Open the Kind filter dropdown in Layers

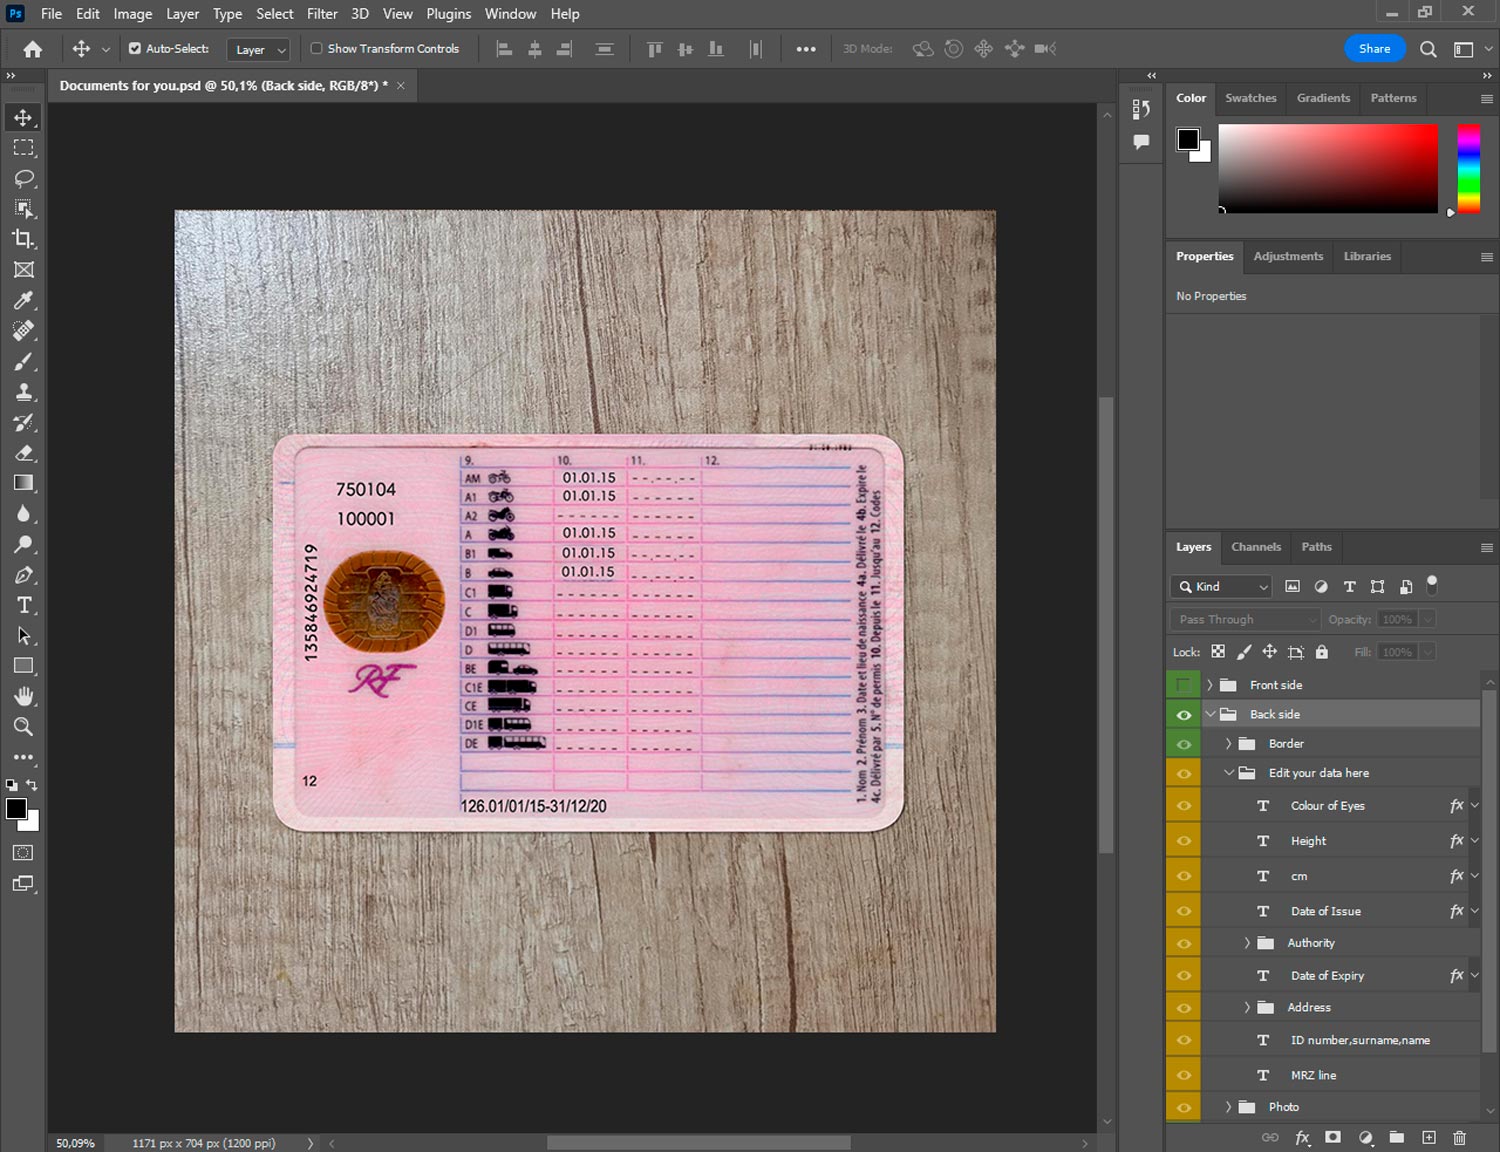(x=1222, y=587)
